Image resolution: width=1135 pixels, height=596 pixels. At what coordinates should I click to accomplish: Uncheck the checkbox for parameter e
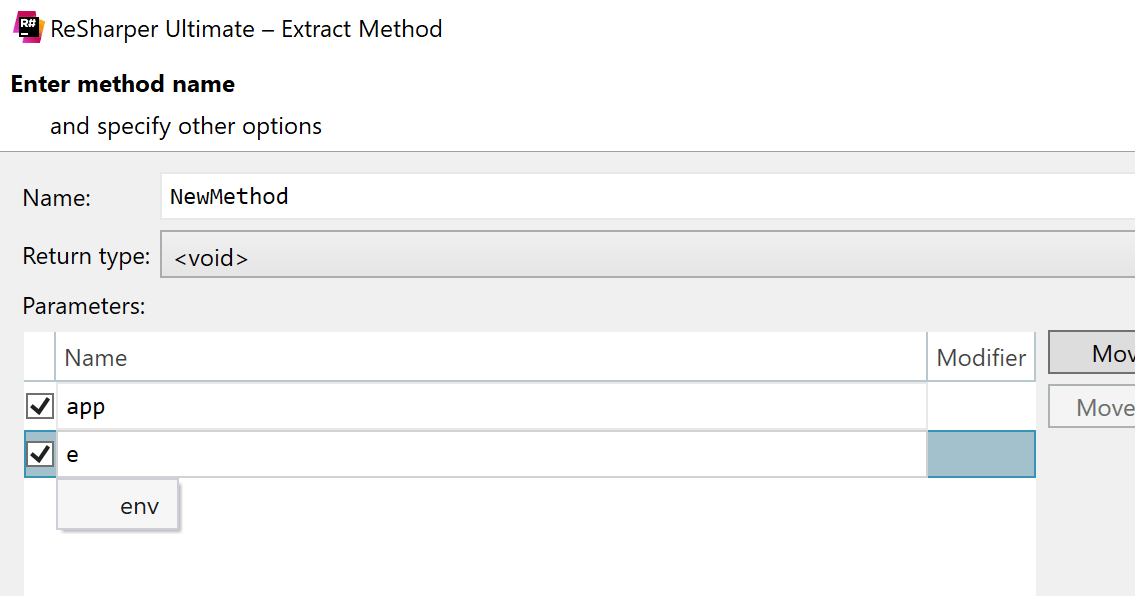(40, 454)
